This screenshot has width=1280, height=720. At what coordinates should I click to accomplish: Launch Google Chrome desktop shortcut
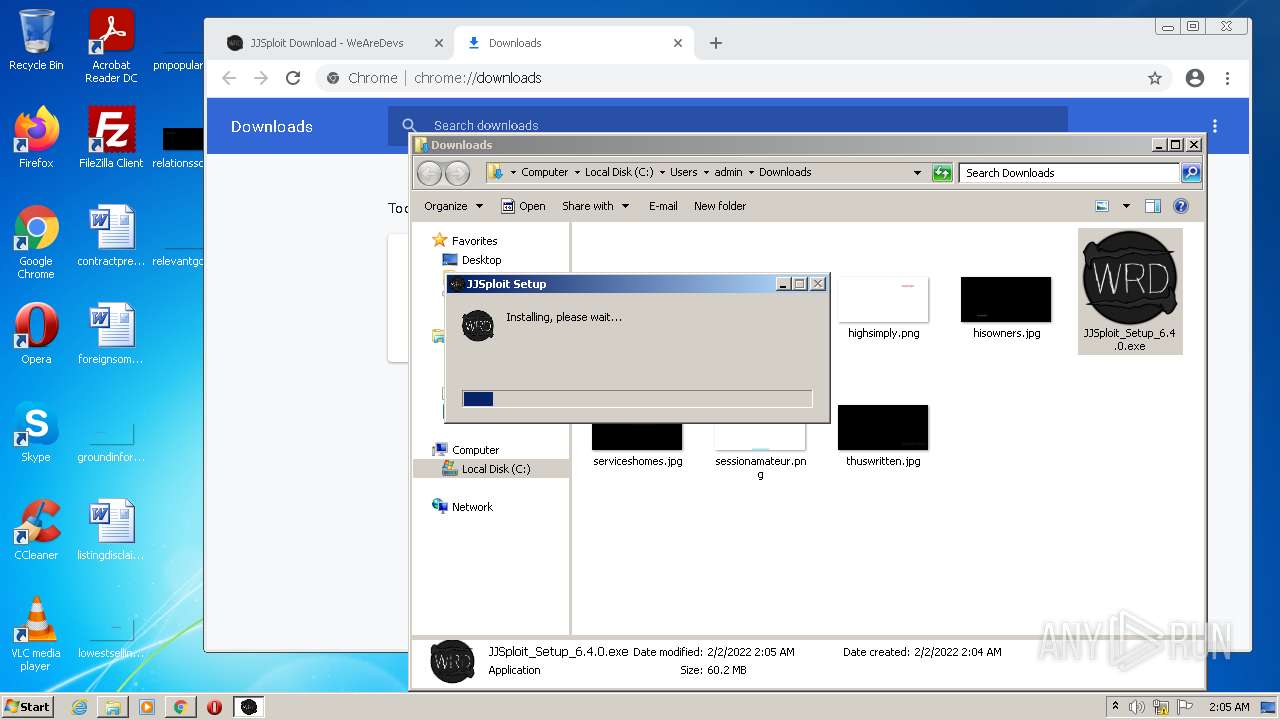click(x=36, y=242)
